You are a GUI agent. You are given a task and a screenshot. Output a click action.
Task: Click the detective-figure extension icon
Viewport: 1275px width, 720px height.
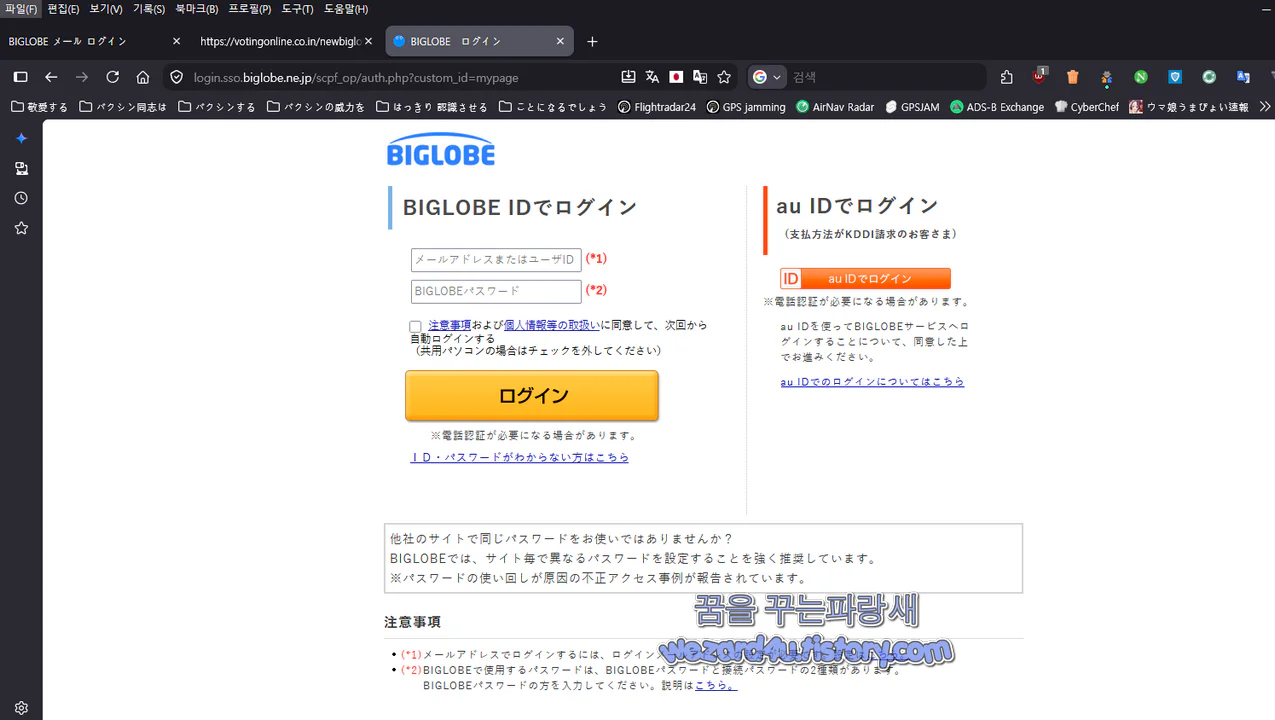coord(1107,77)
